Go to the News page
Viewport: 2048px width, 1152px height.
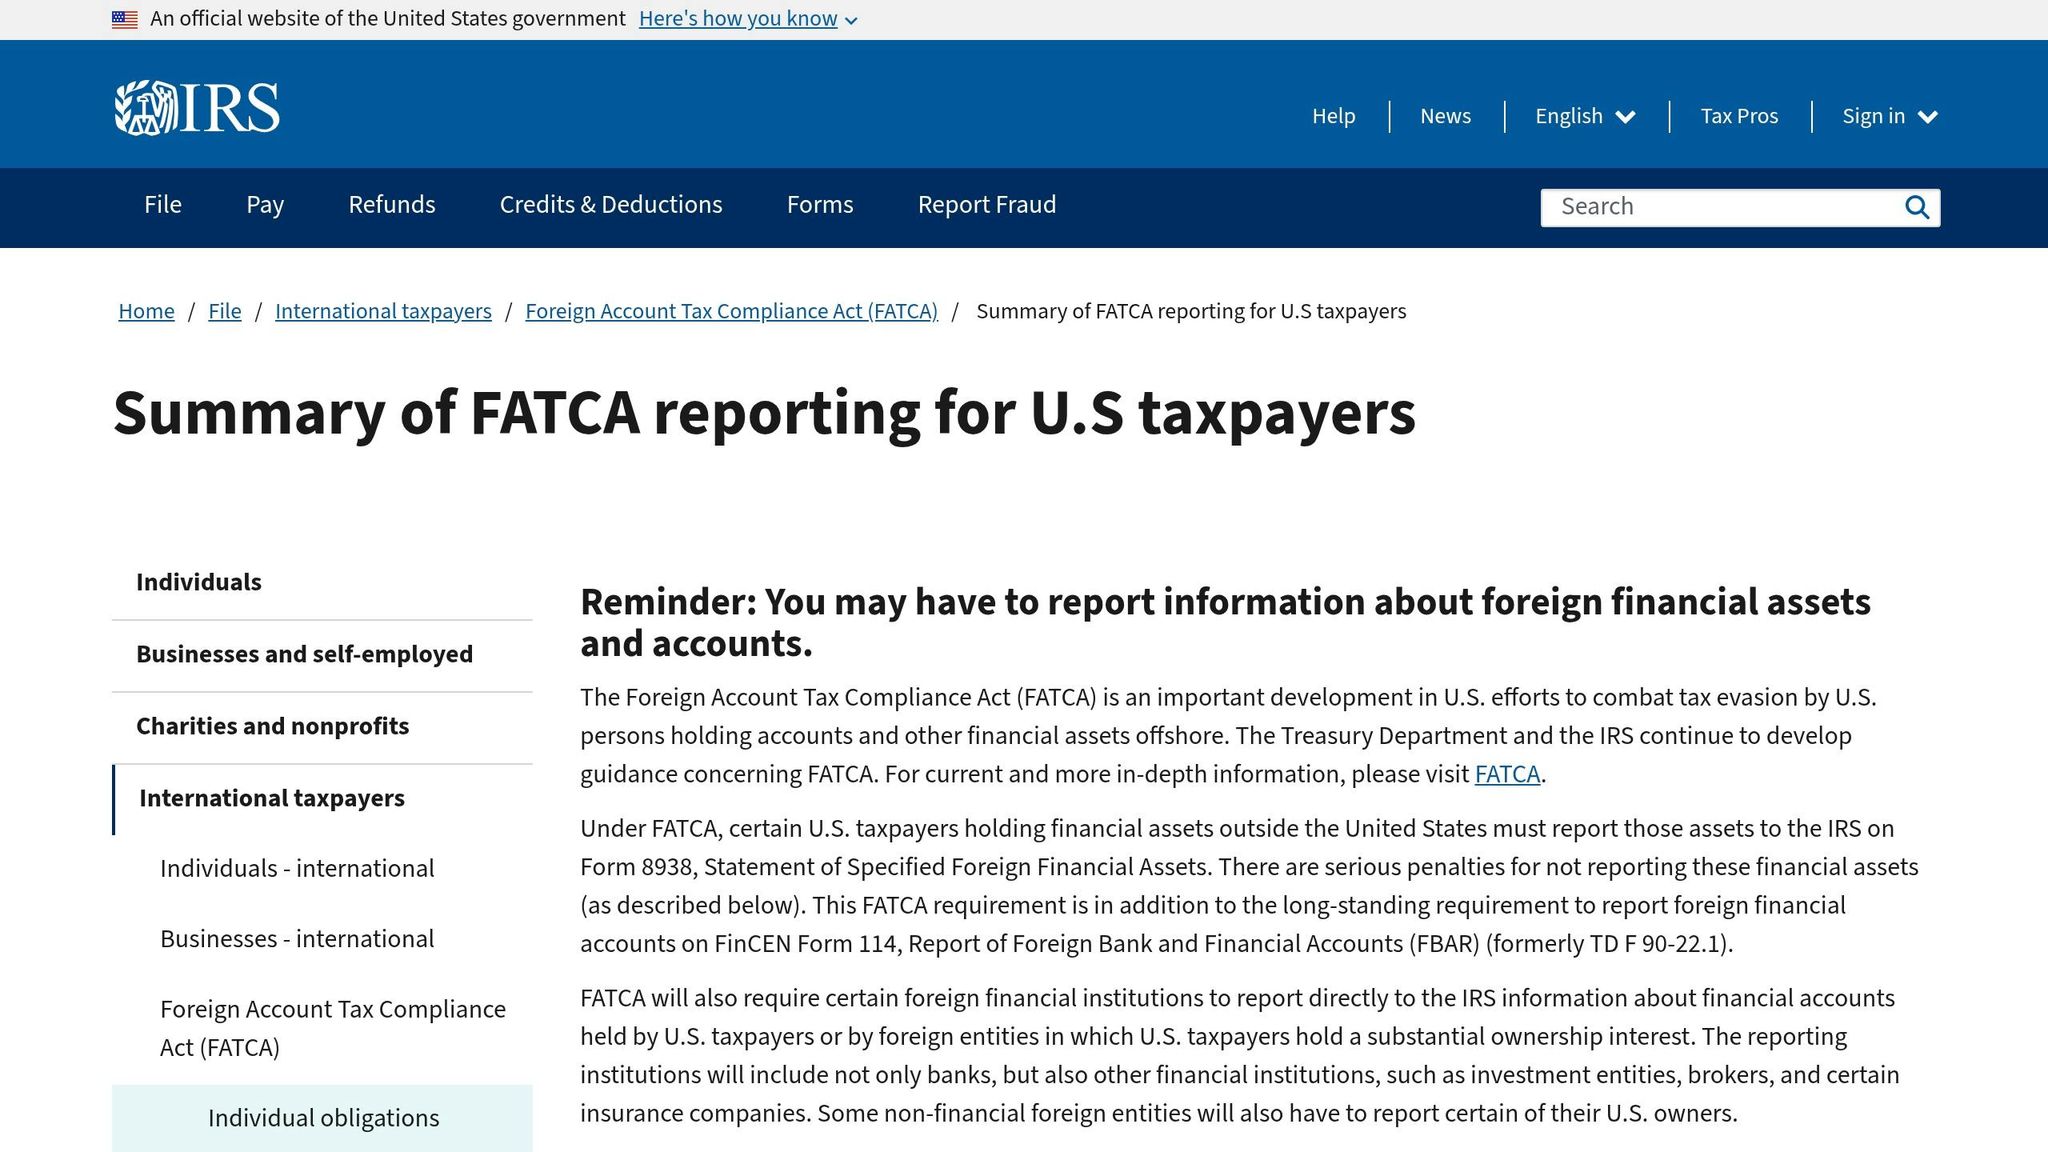coord(1446,116)
